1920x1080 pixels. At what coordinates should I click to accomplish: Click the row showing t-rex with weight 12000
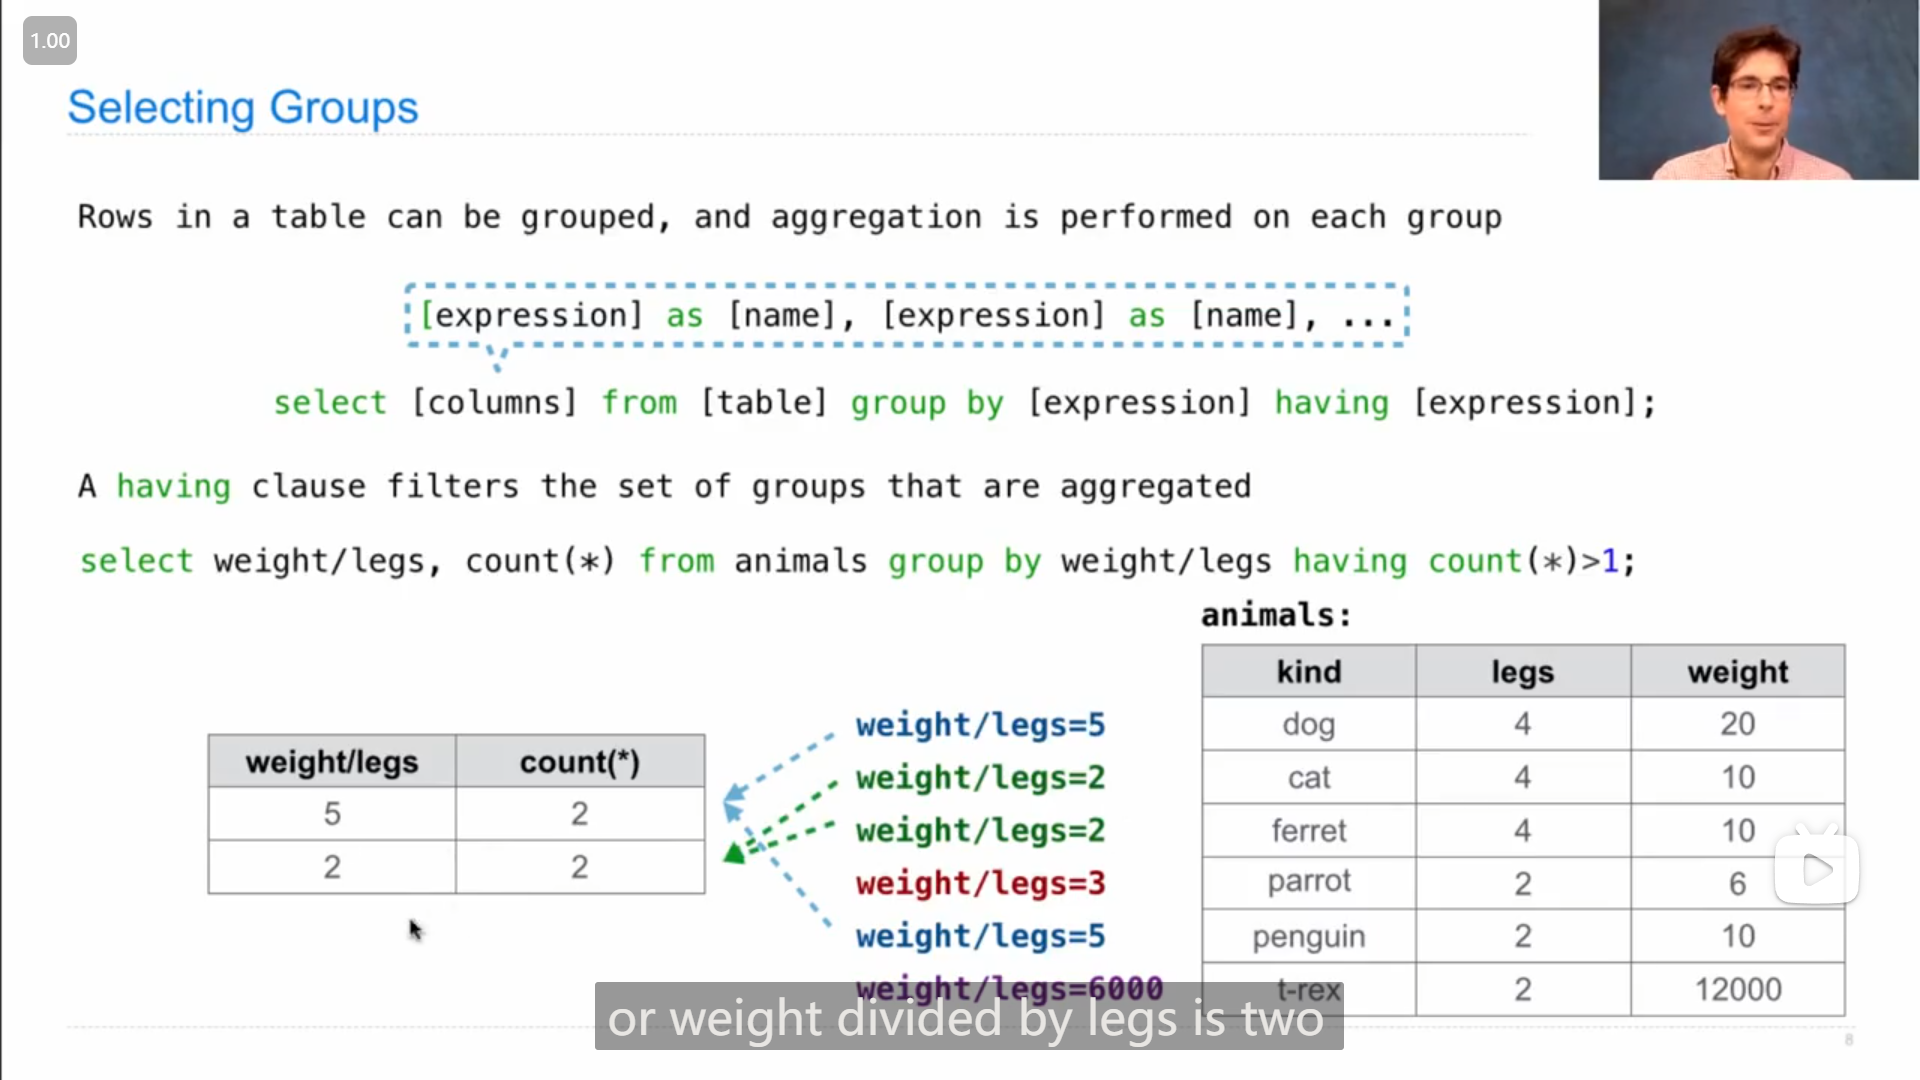point(1523,988)
